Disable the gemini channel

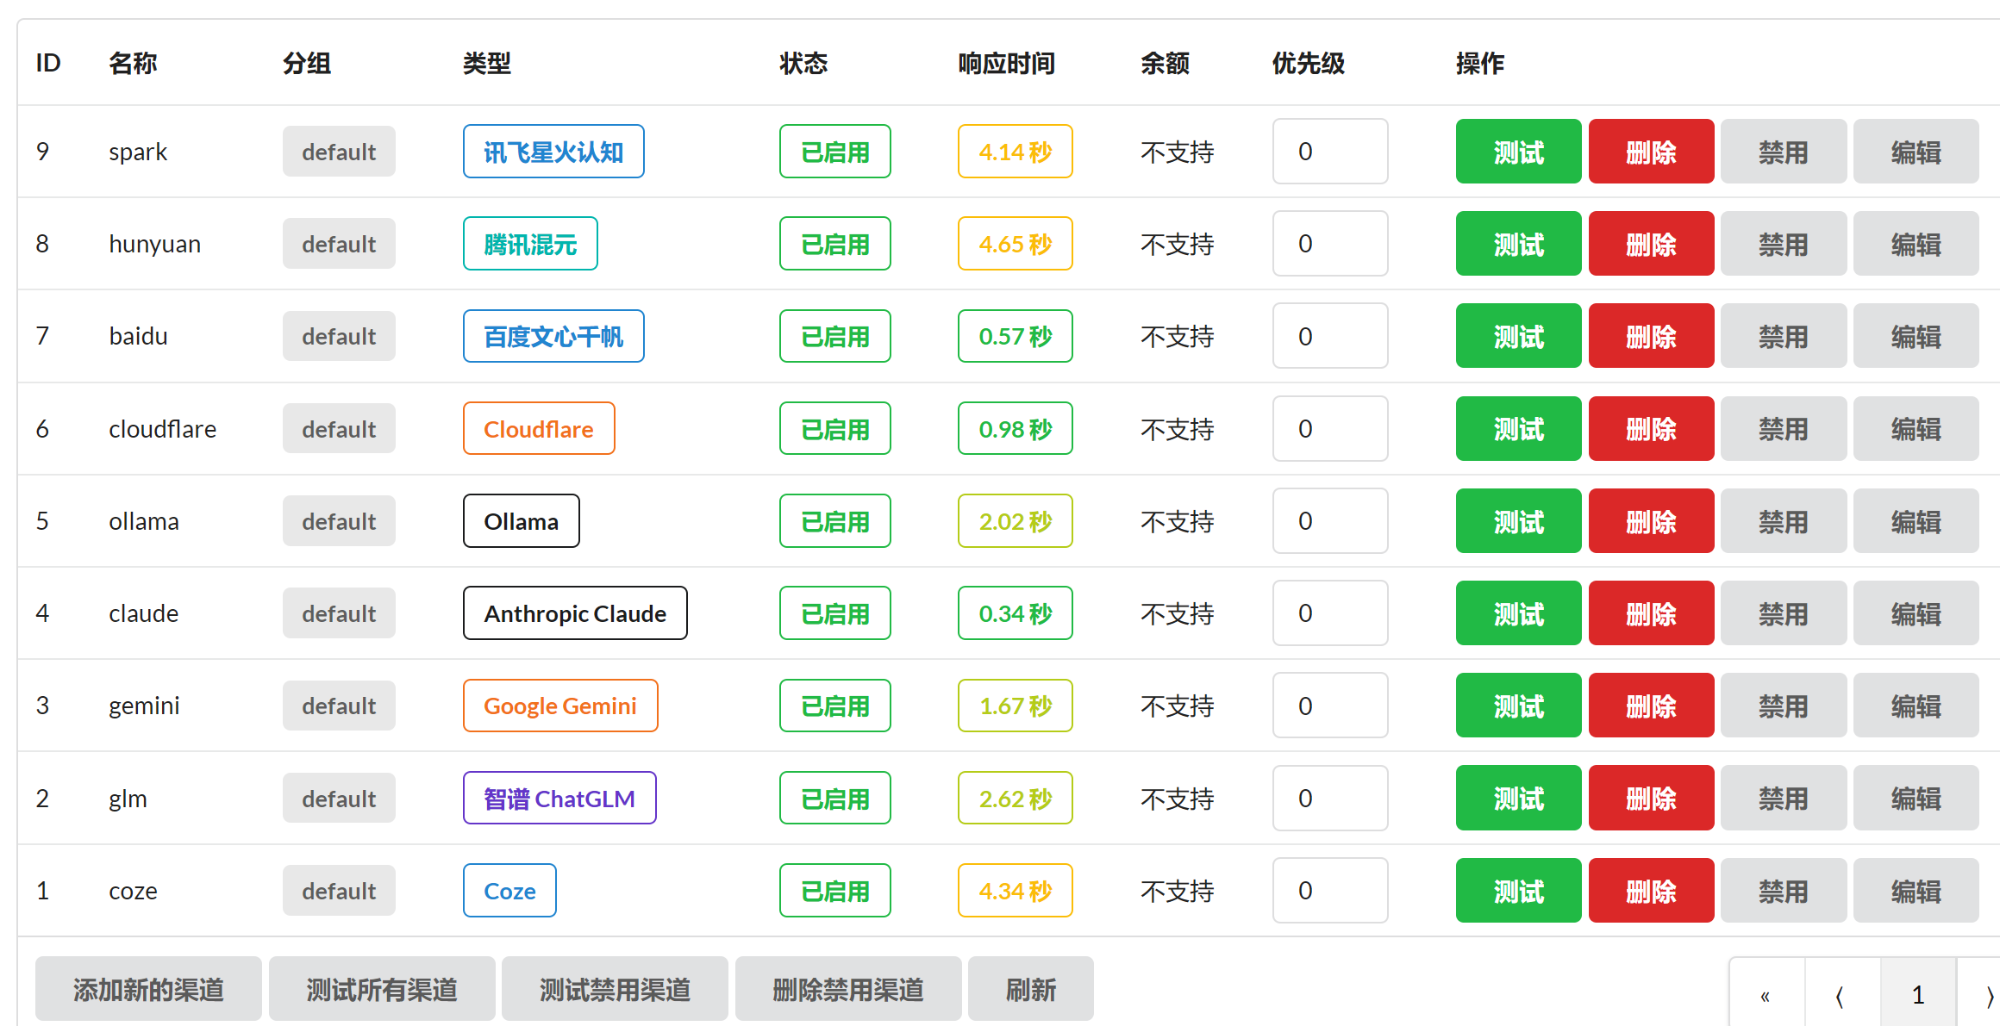[x=1783, y=705]
